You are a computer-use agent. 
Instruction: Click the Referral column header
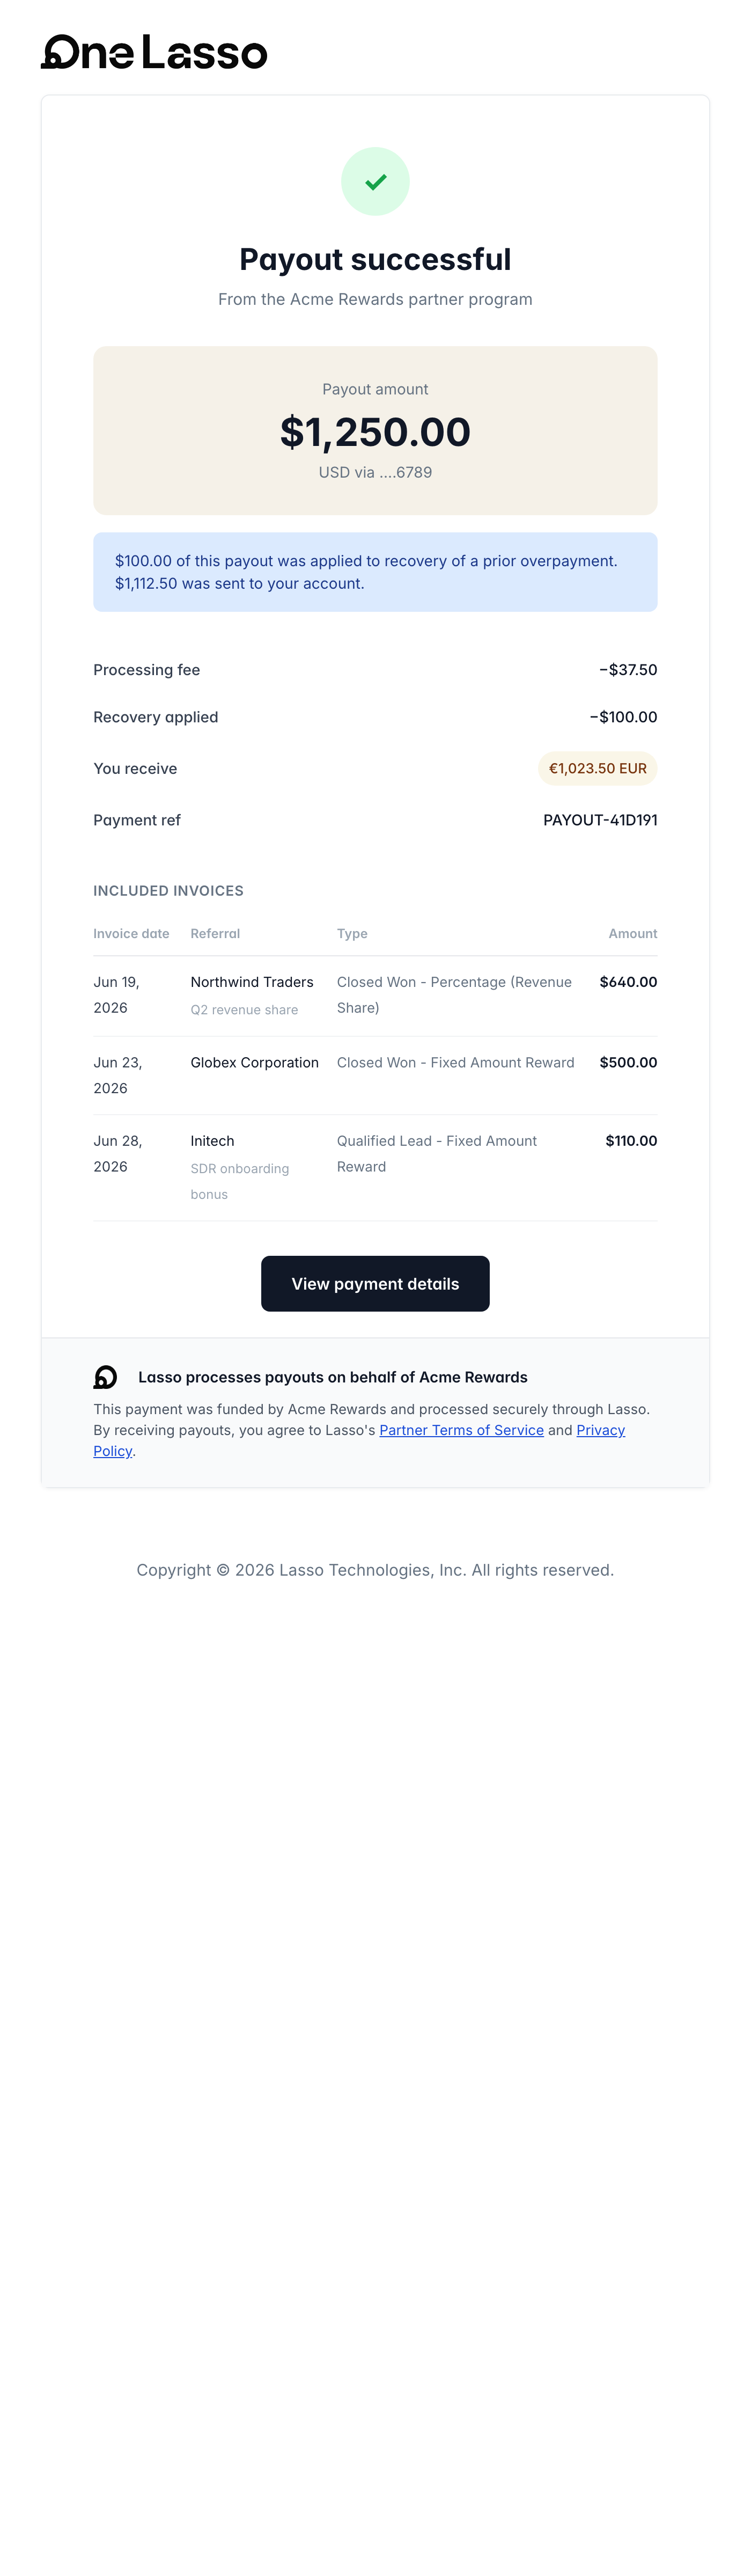tap(215, 933)
